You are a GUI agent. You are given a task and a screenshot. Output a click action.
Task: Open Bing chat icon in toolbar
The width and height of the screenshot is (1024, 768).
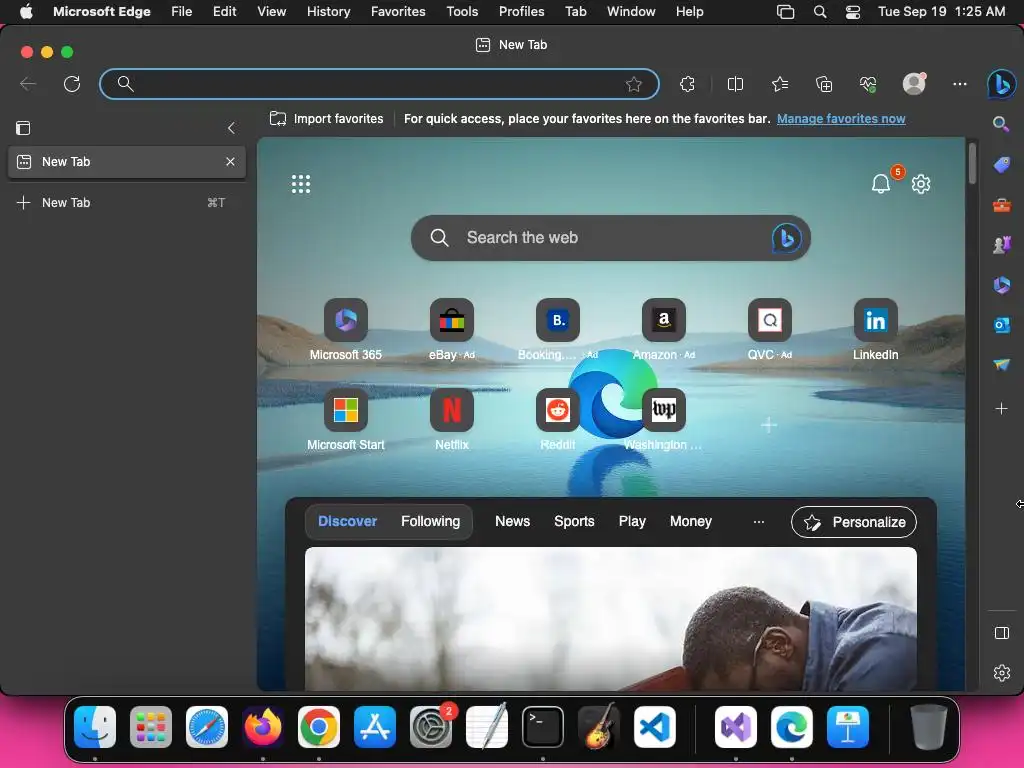pos(1001,84)
